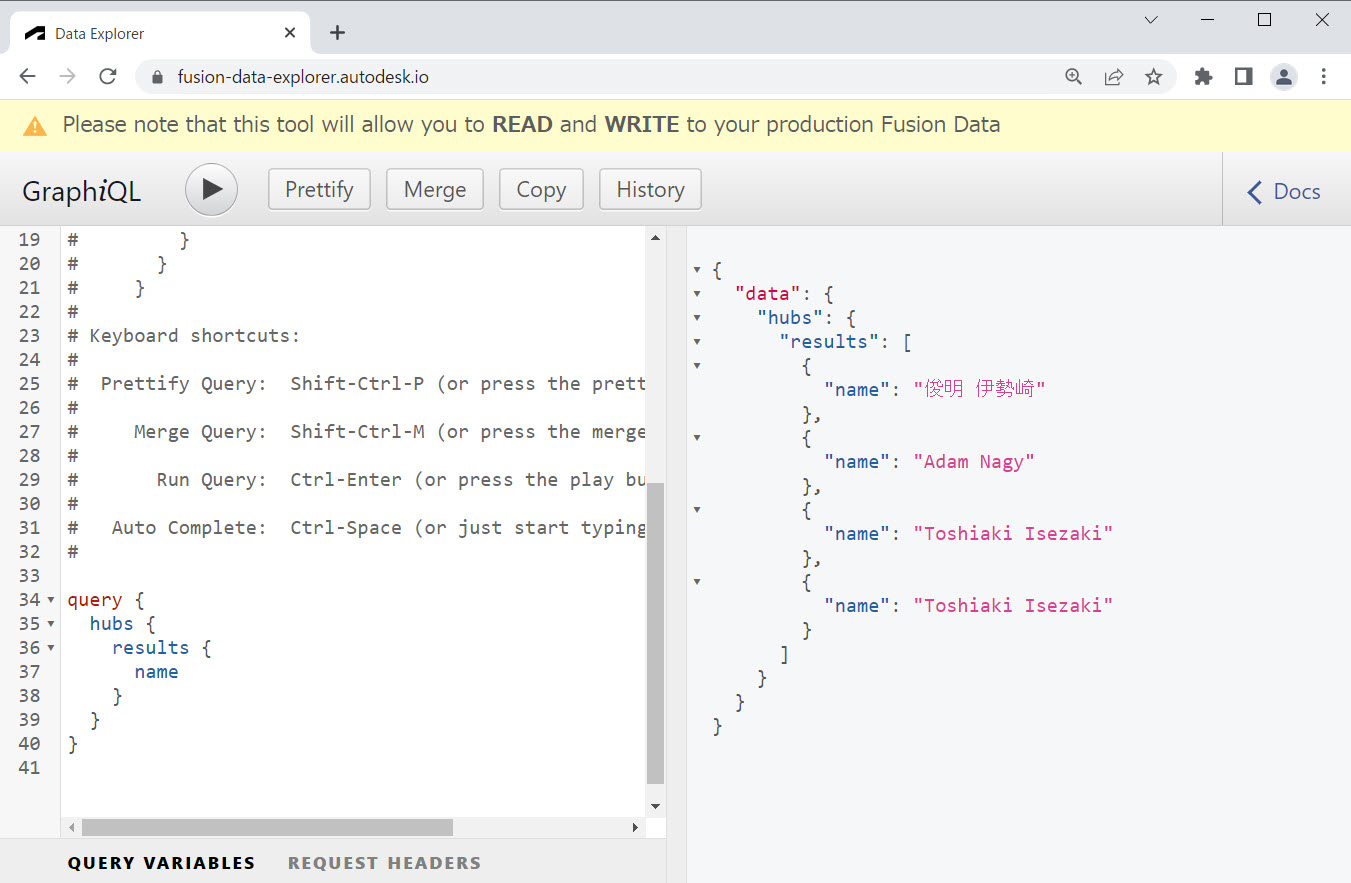Collapse the query block at line 34
The image size is (1351, 883).
tap(51, 600)
